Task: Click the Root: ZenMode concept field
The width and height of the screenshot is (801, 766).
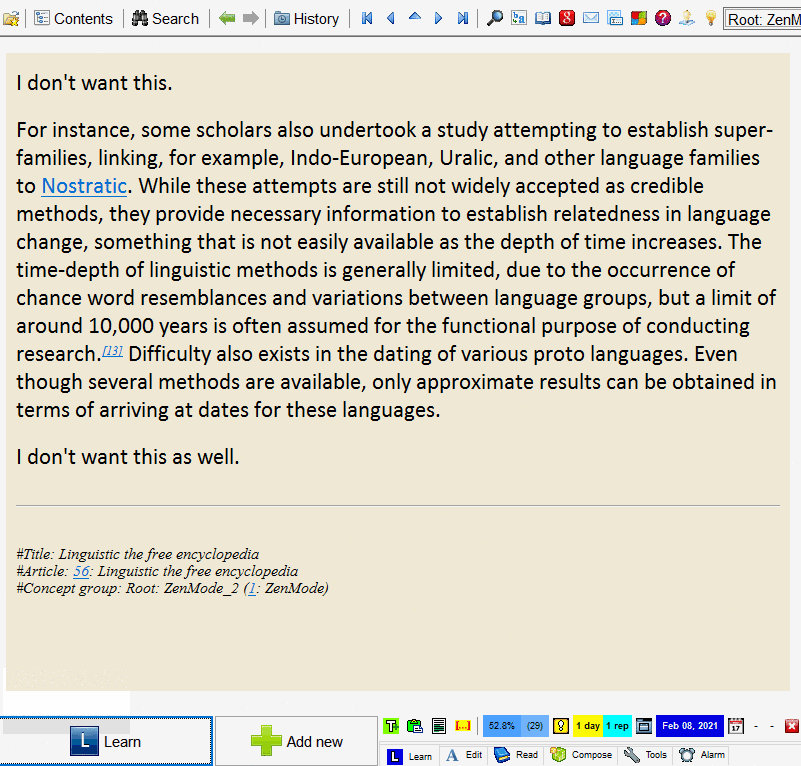Action: click(x=762, y=19)
